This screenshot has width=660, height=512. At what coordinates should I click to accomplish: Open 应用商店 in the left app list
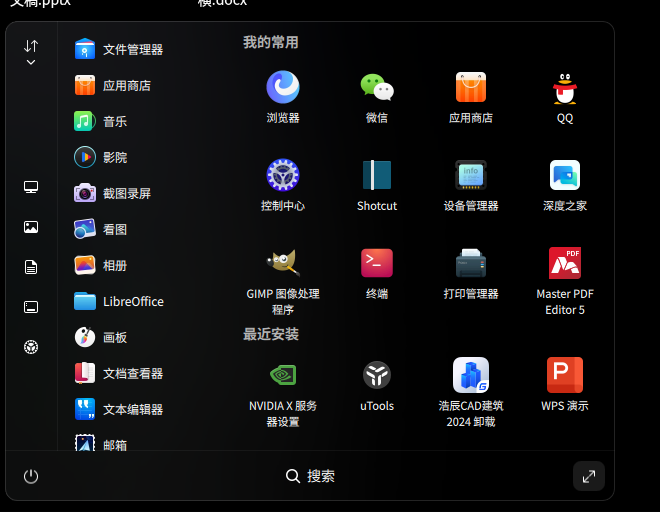[113, 85]
